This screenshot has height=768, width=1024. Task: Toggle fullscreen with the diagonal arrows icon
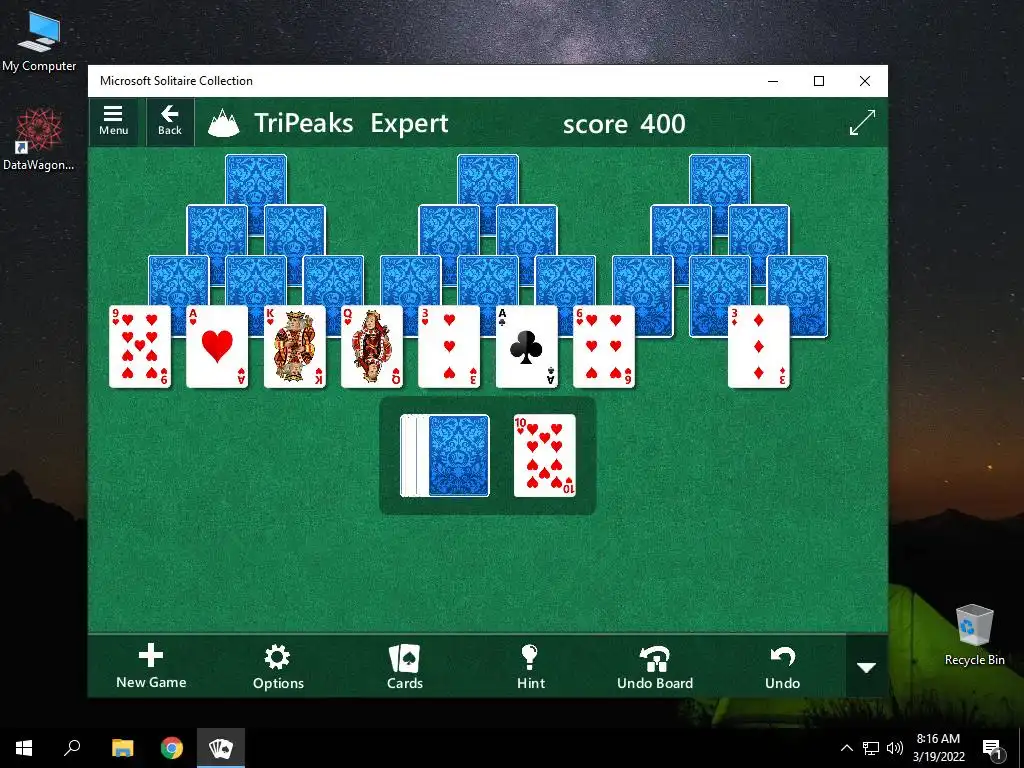click(862, 122)
